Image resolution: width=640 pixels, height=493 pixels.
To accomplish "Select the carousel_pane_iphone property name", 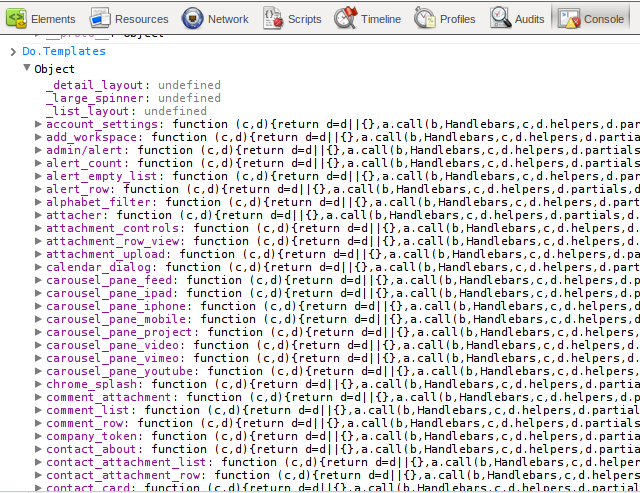I will [116, 306].
